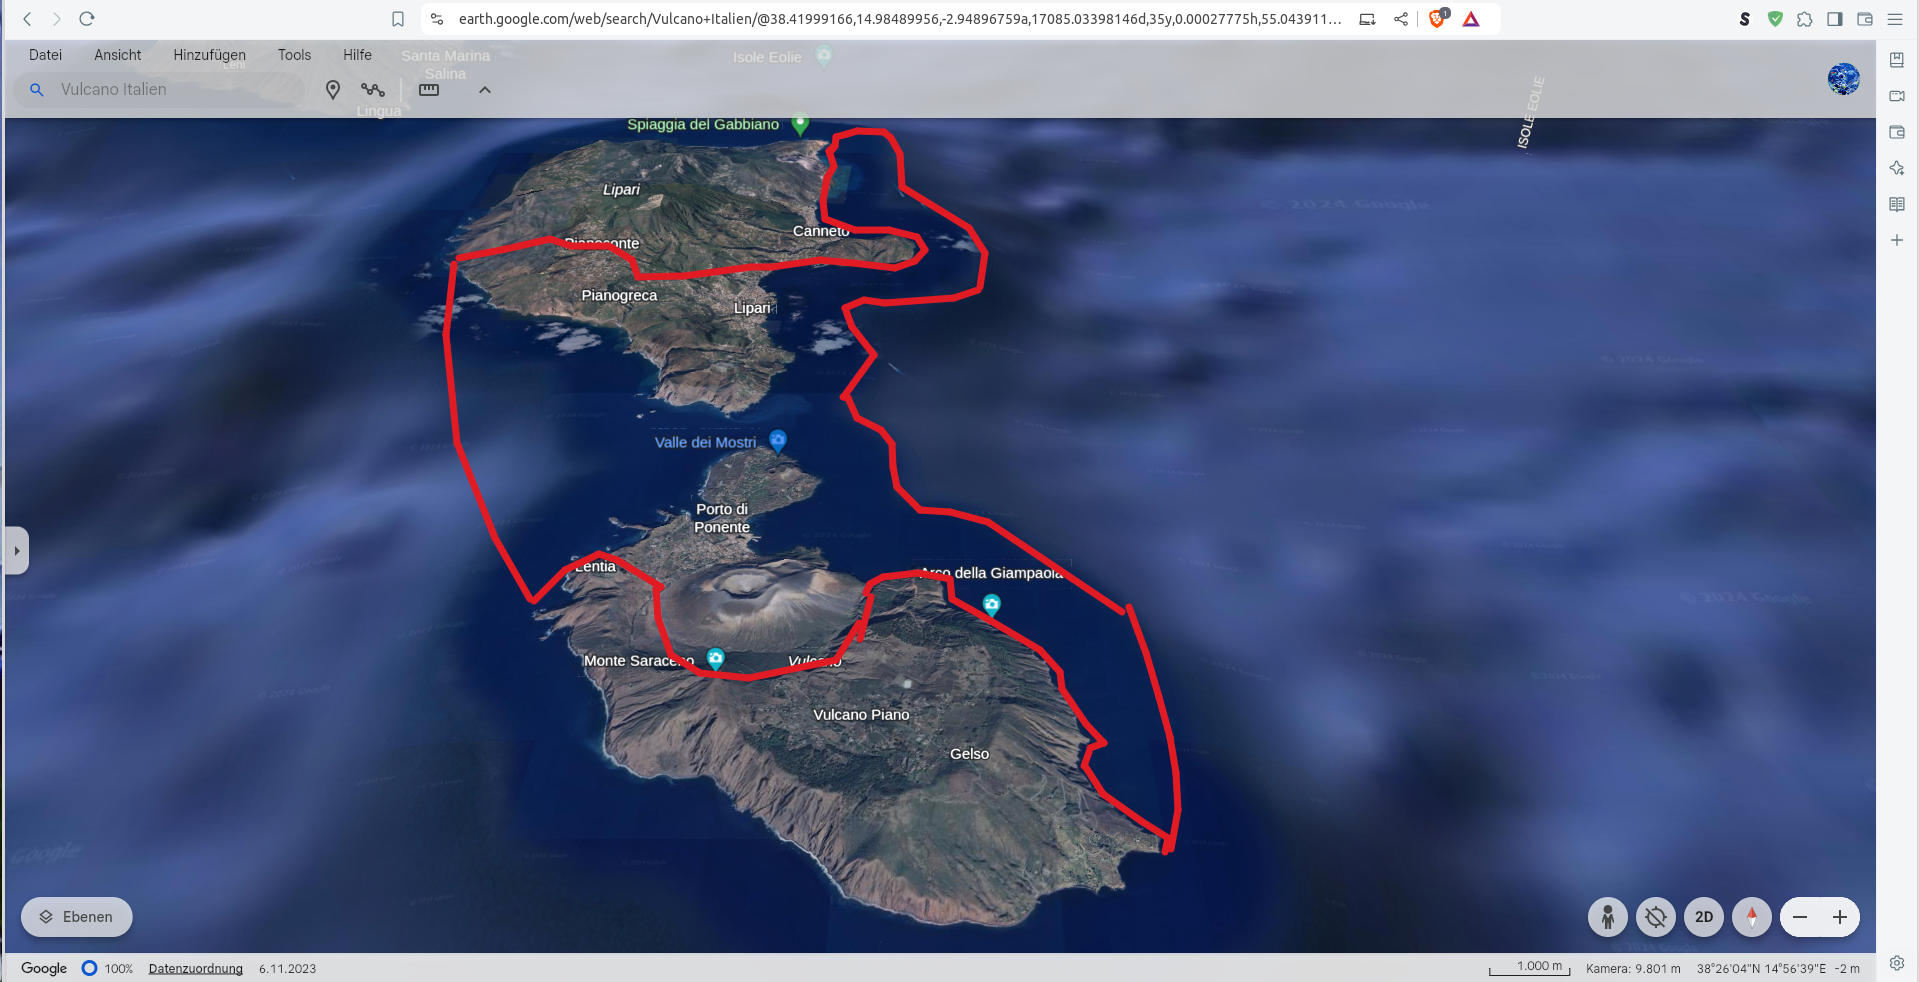This screenshot has height=982, width=1919.
Task: Click the Vulcano Piano place label
Action: (x=861, y=715)
